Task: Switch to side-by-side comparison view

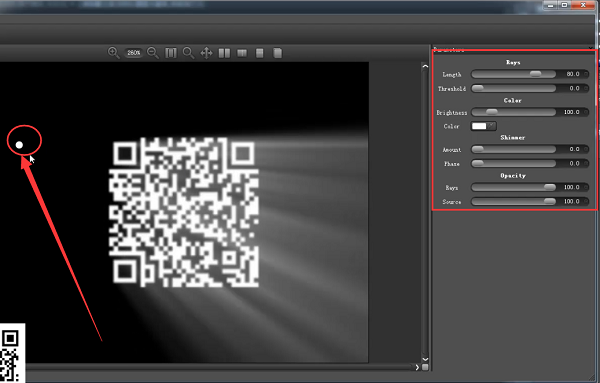Action: (x=224, y=53)
